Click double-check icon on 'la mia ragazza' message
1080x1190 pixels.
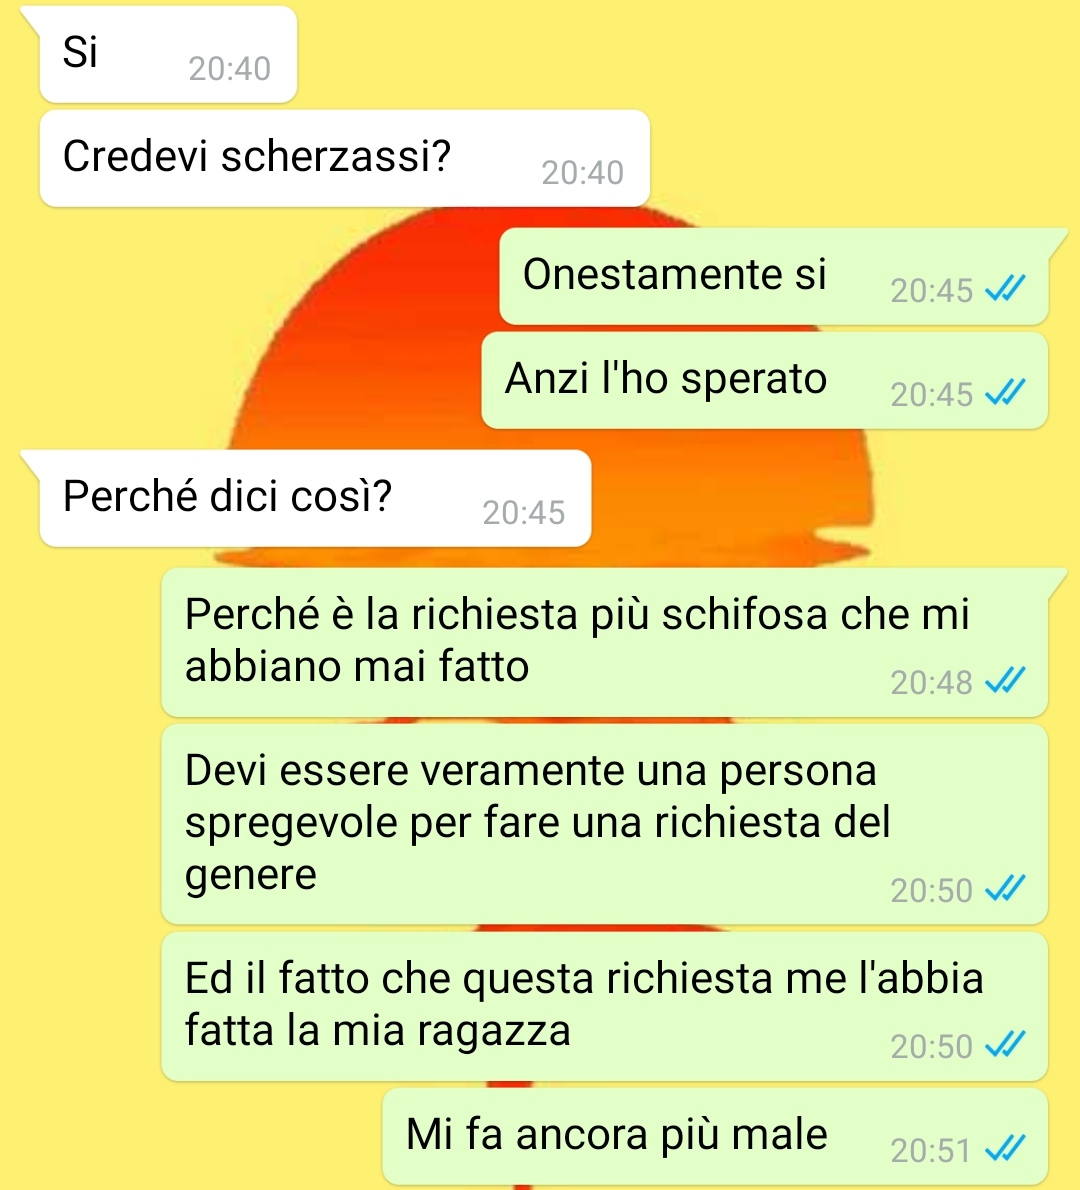point(1005,1045)
